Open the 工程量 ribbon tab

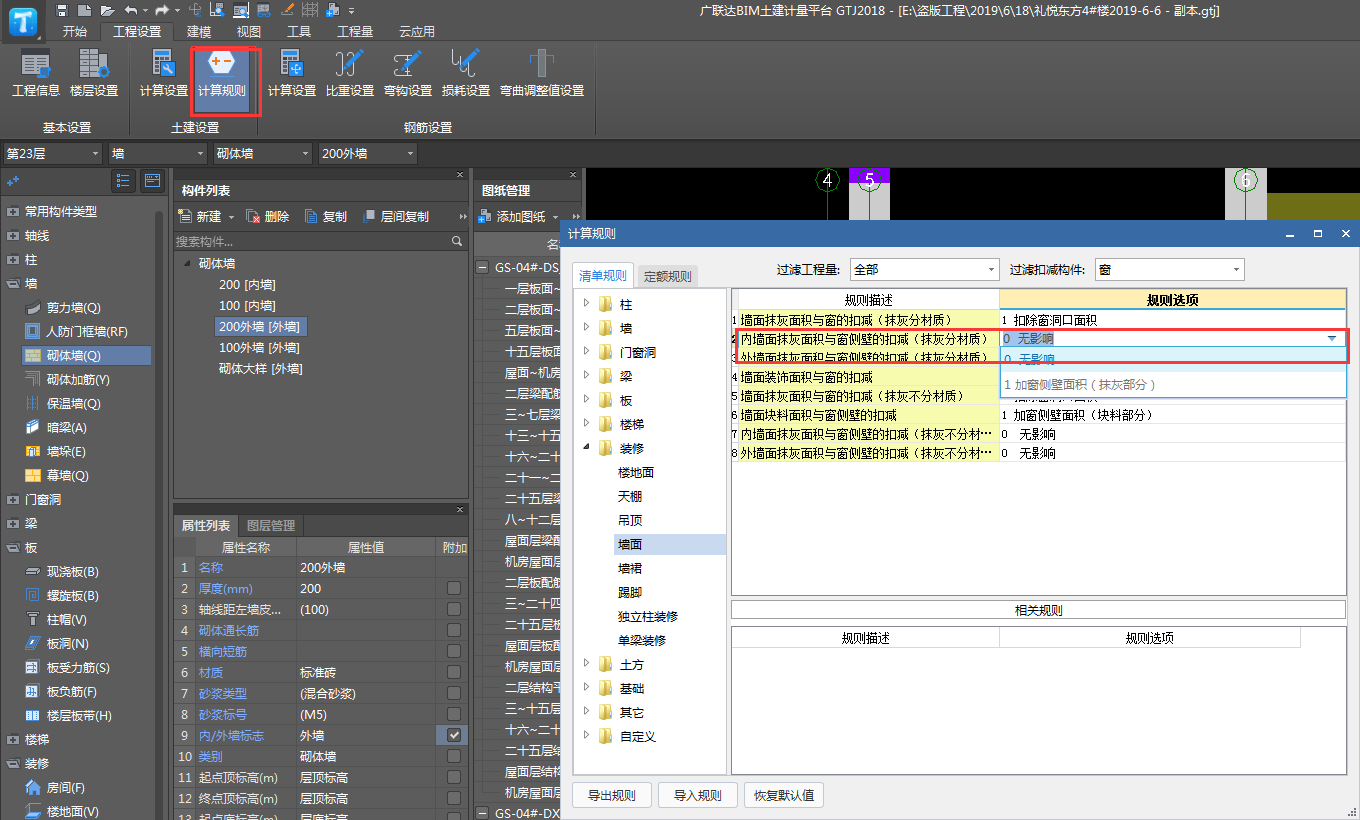click(x=355, y=31)
